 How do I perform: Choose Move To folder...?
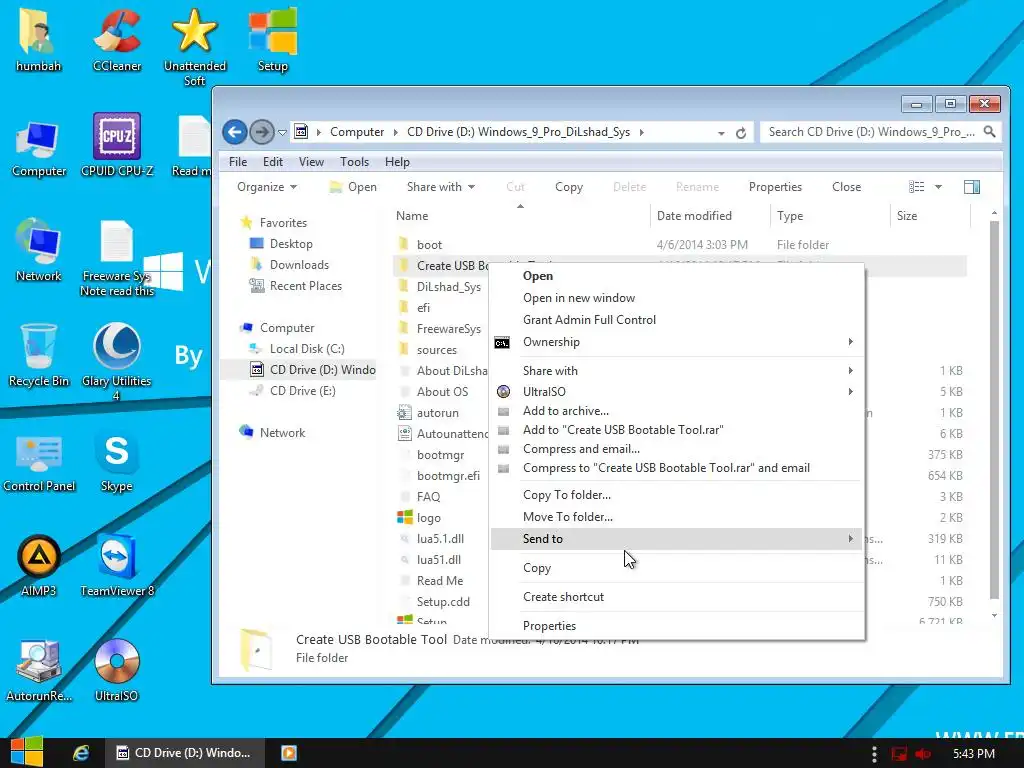676,517
